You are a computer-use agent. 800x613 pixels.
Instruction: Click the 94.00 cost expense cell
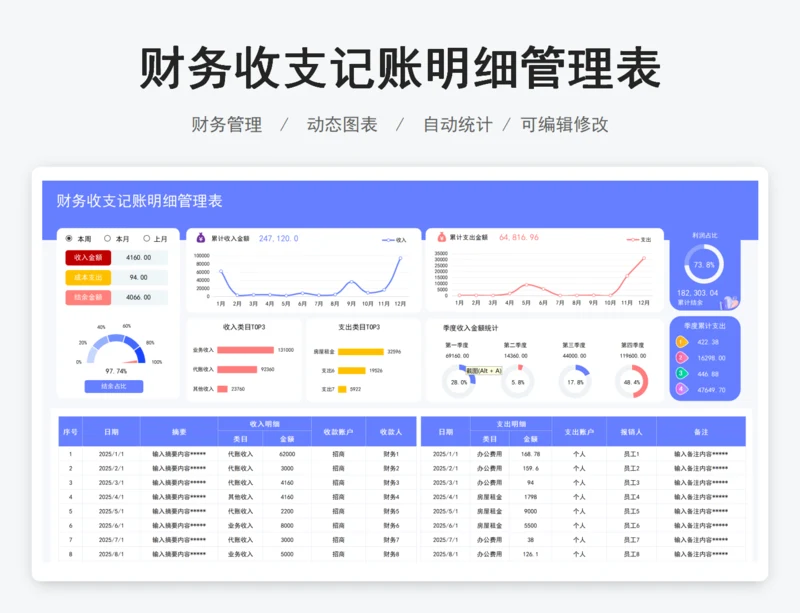(139, 278)
